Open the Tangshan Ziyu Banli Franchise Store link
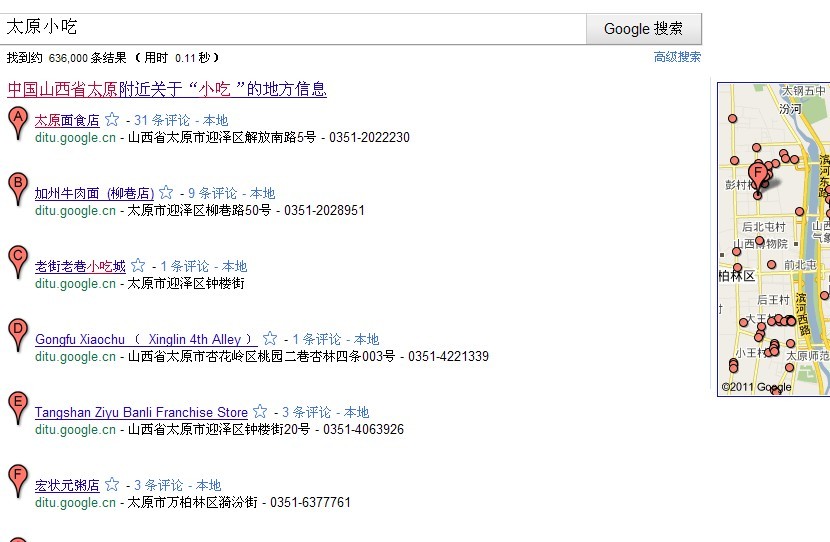This screenshot has height=542, width=830. coord(141,412)
